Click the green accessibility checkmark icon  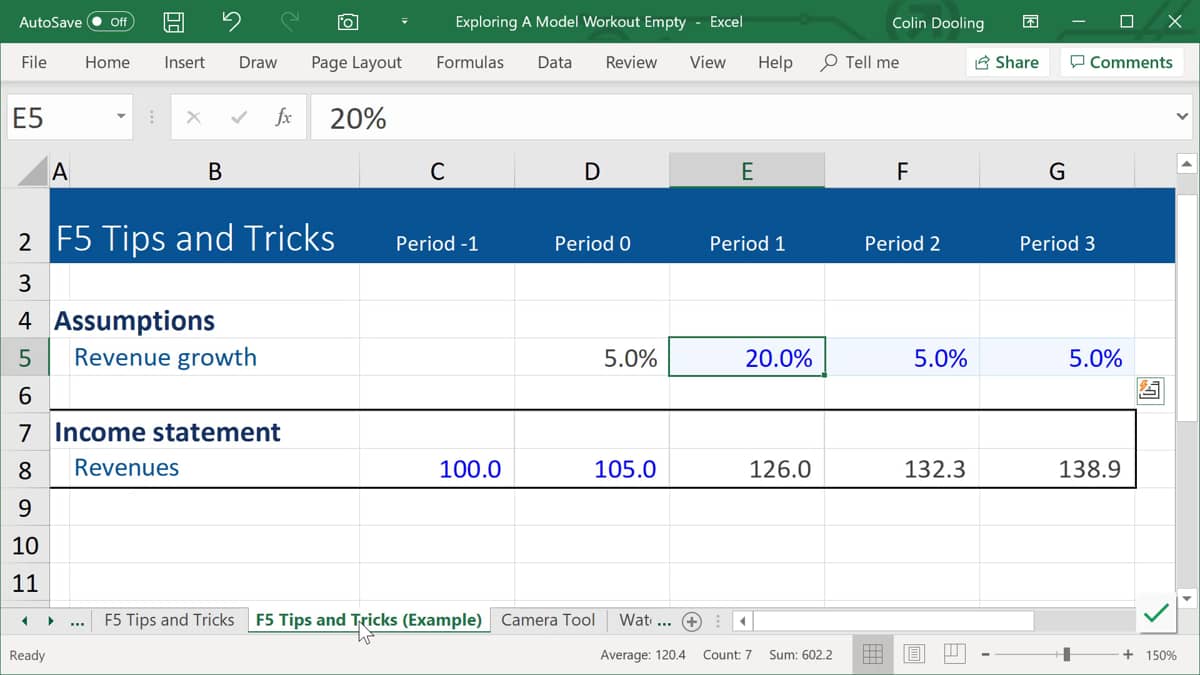click(1156, 614)
